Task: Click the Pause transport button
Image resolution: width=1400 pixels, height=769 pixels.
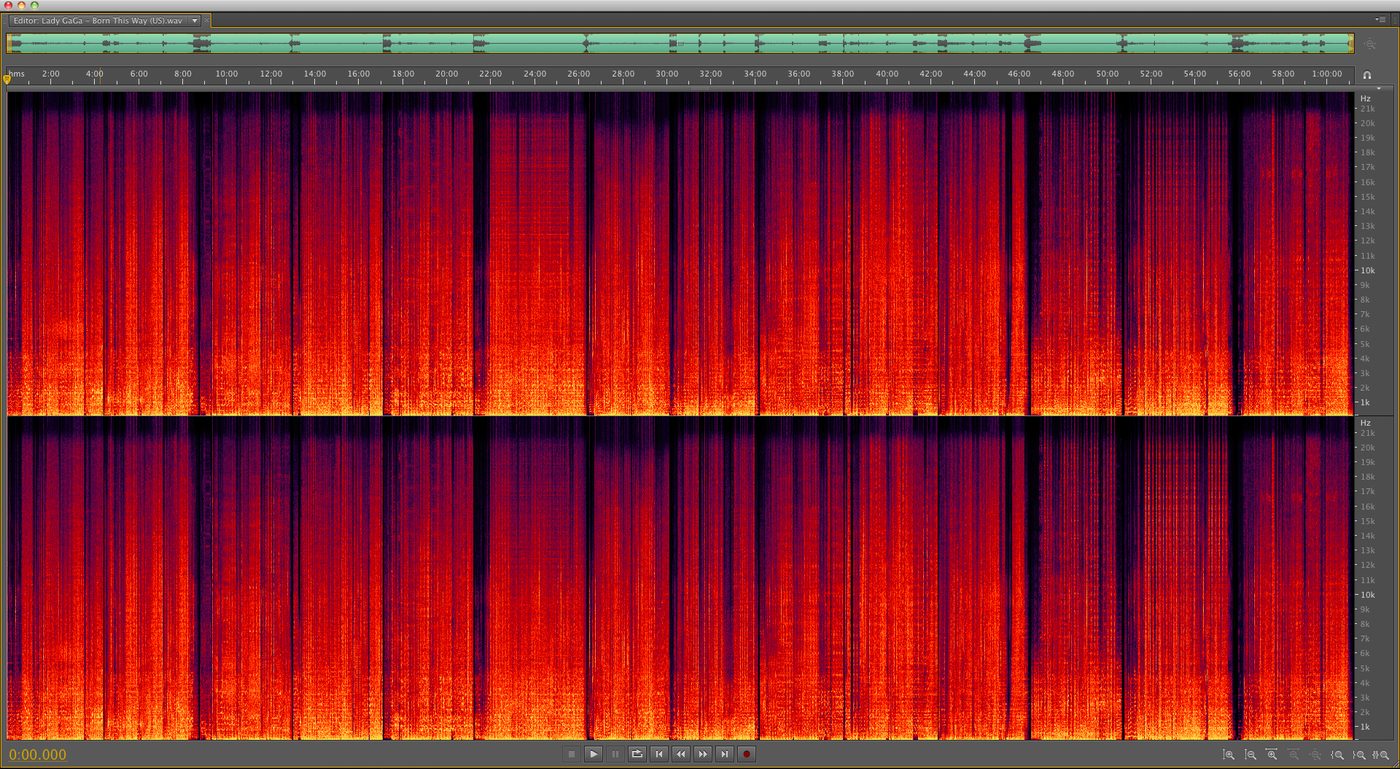Action: point(615,754)
